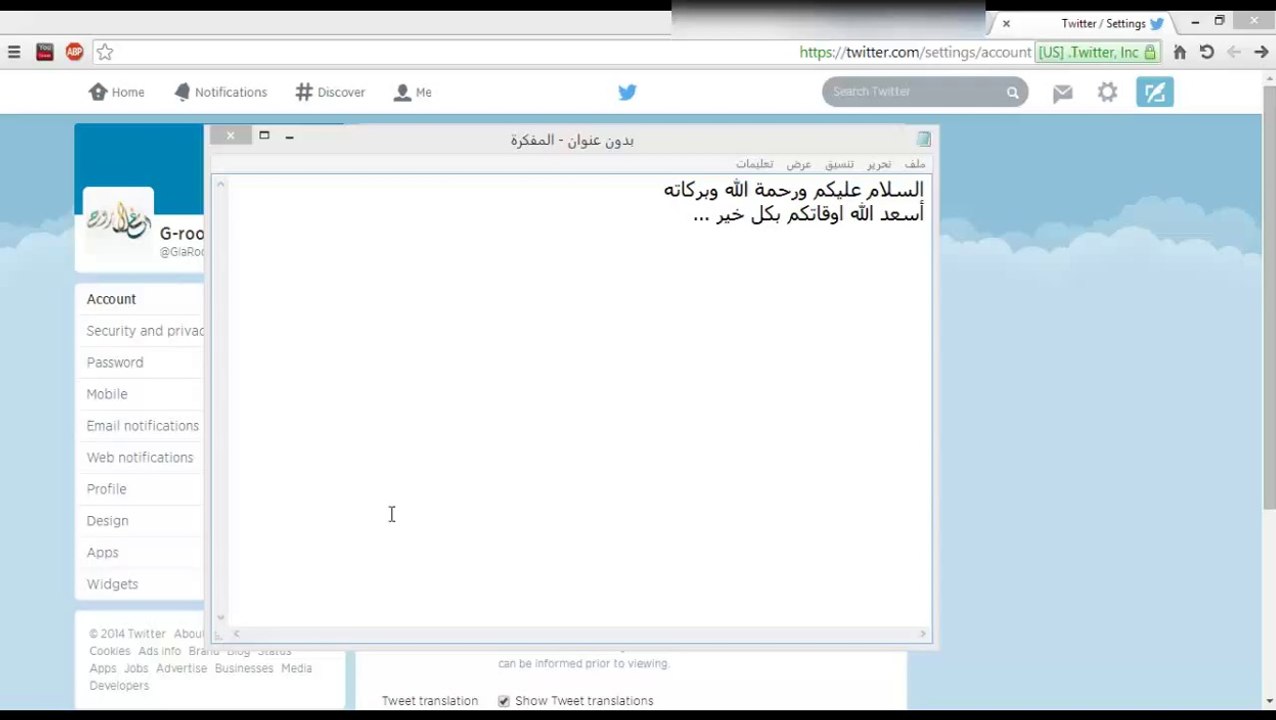Viewport: 1276px width, 720px height.
Task: Go to Twitter Home
Action: click(x=116, y=92)
